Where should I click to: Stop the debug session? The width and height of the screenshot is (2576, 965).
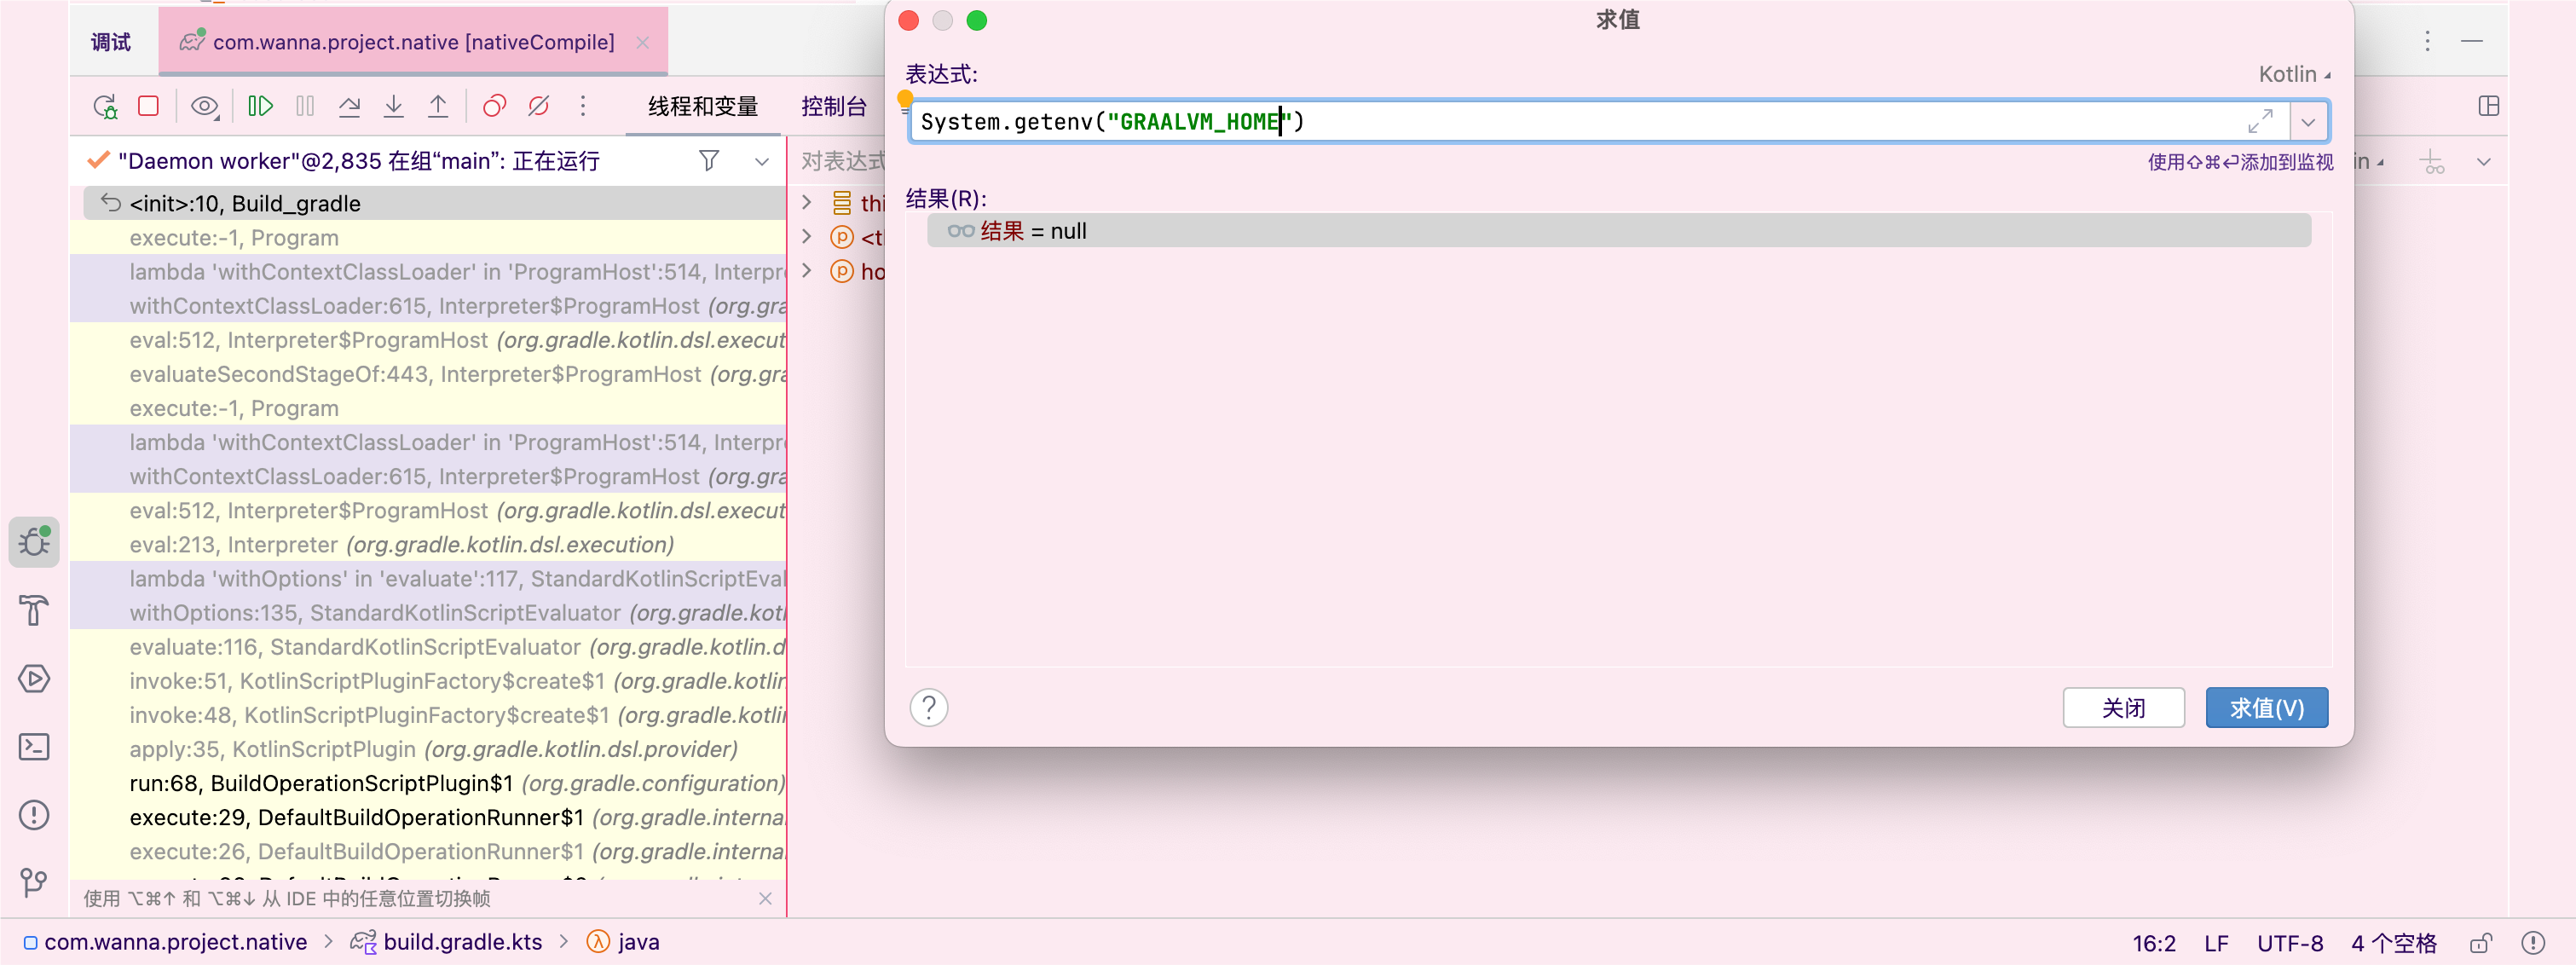149,106
